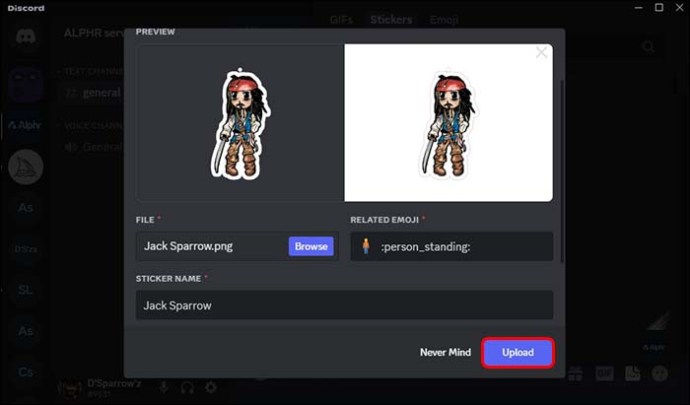The image size is (690, 405).
Task: Click the Sticker Name text field
Action: [344, 305]
